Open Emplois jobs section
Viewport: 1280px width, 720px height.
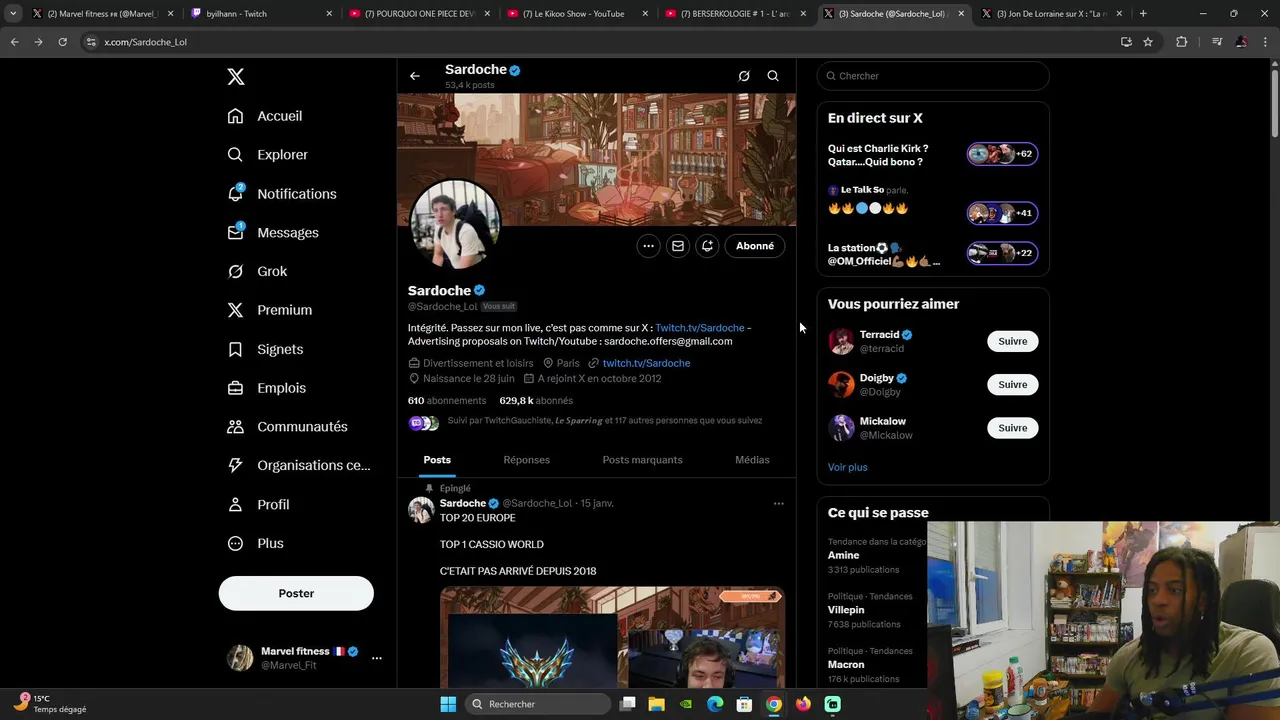pos(266,388)
